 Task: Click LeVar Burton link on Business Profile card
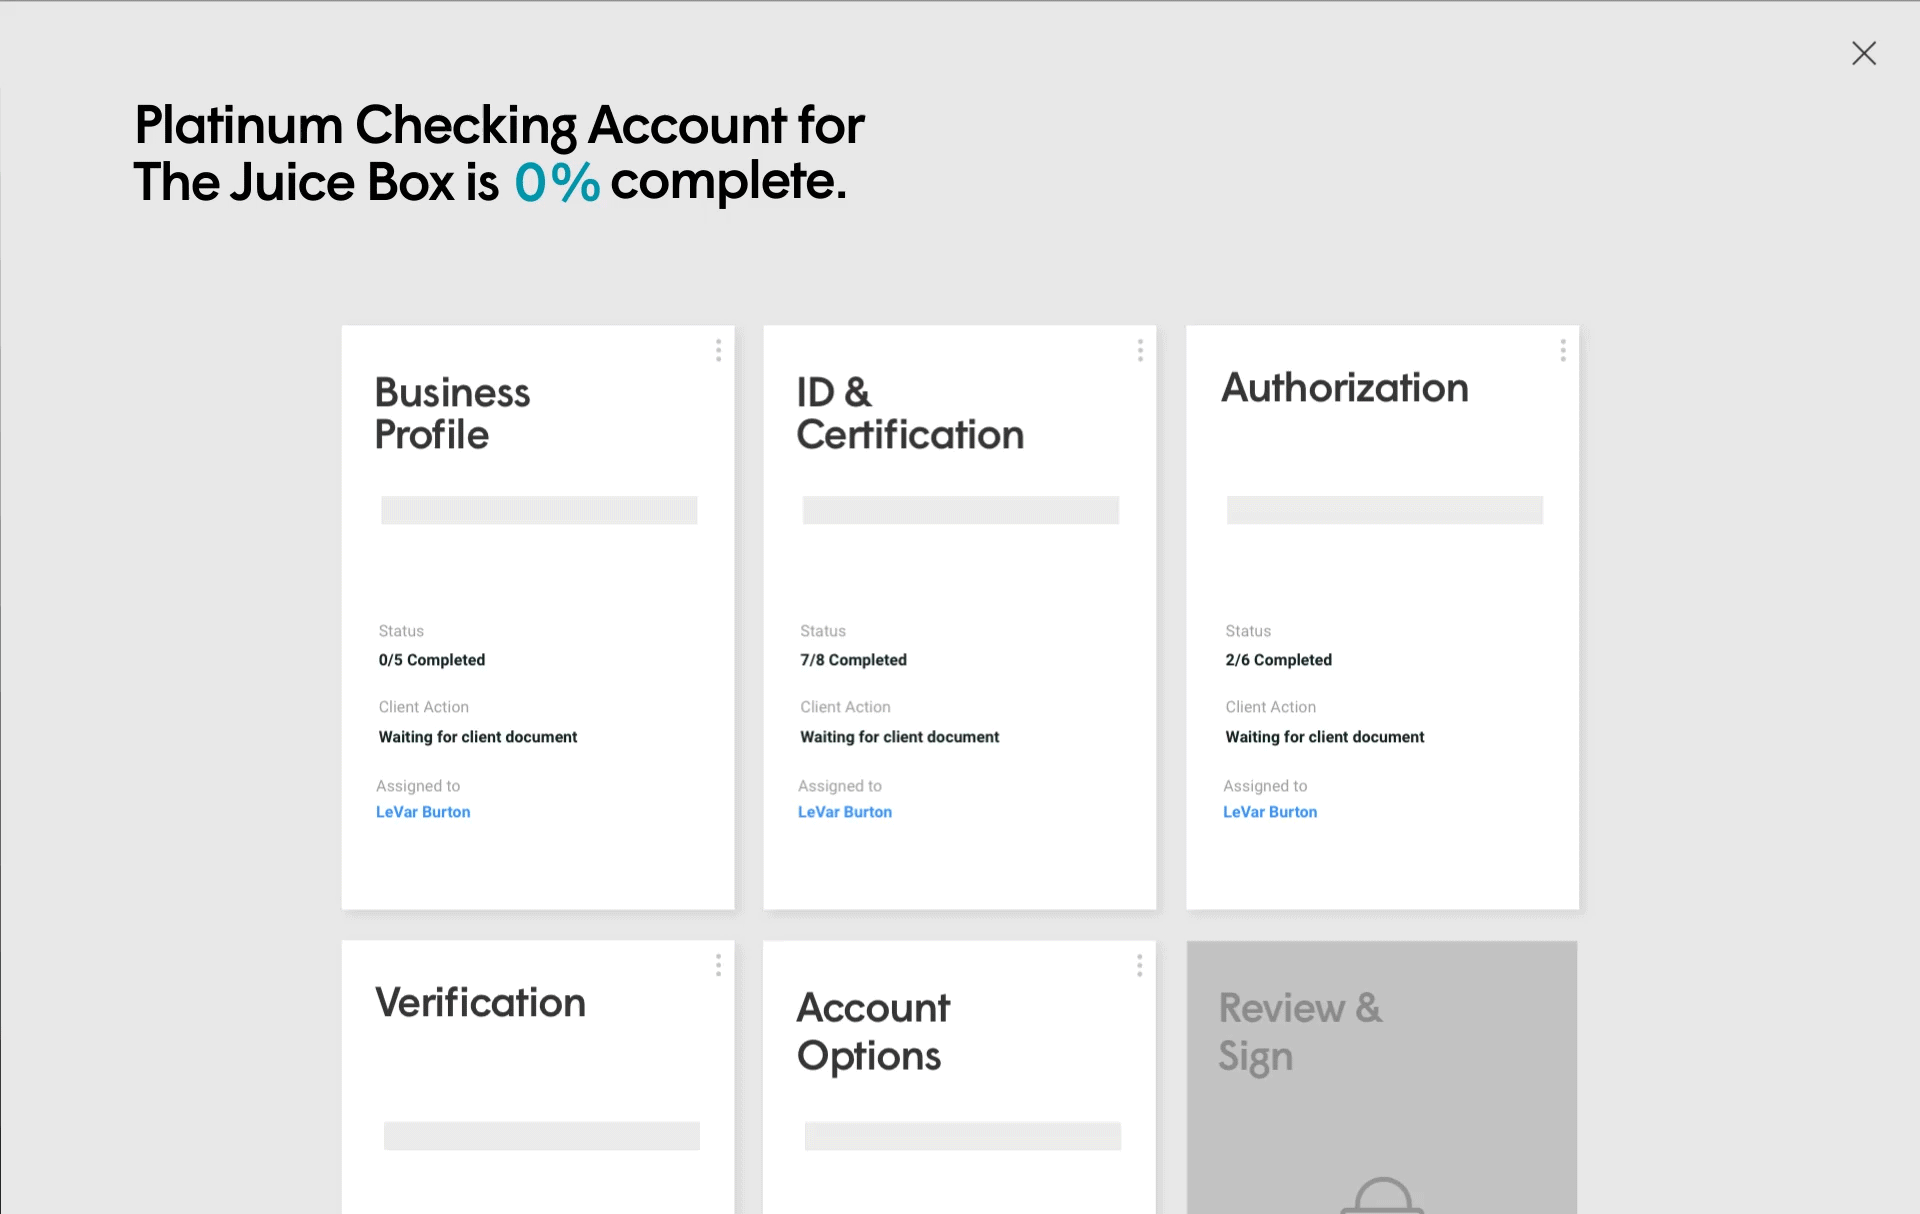point(423,812)
